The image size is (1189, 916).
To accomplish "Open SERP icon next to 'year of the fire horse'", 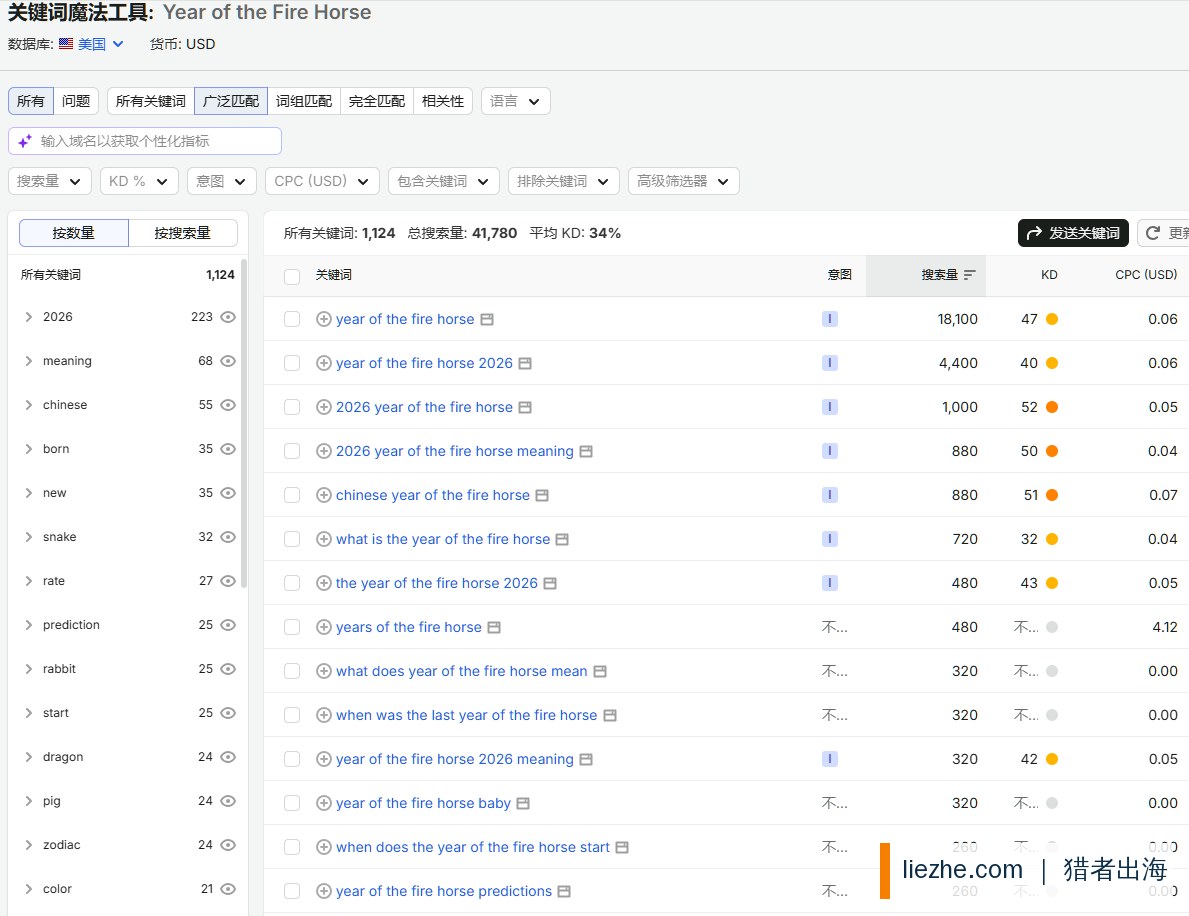I will pos(488,320).
